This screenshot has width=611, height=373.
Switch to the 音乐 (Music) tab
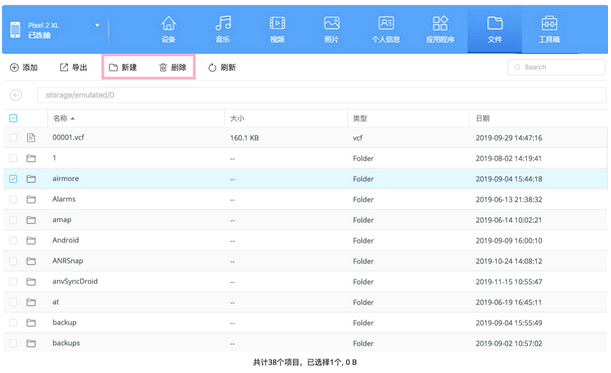point(223,29)
